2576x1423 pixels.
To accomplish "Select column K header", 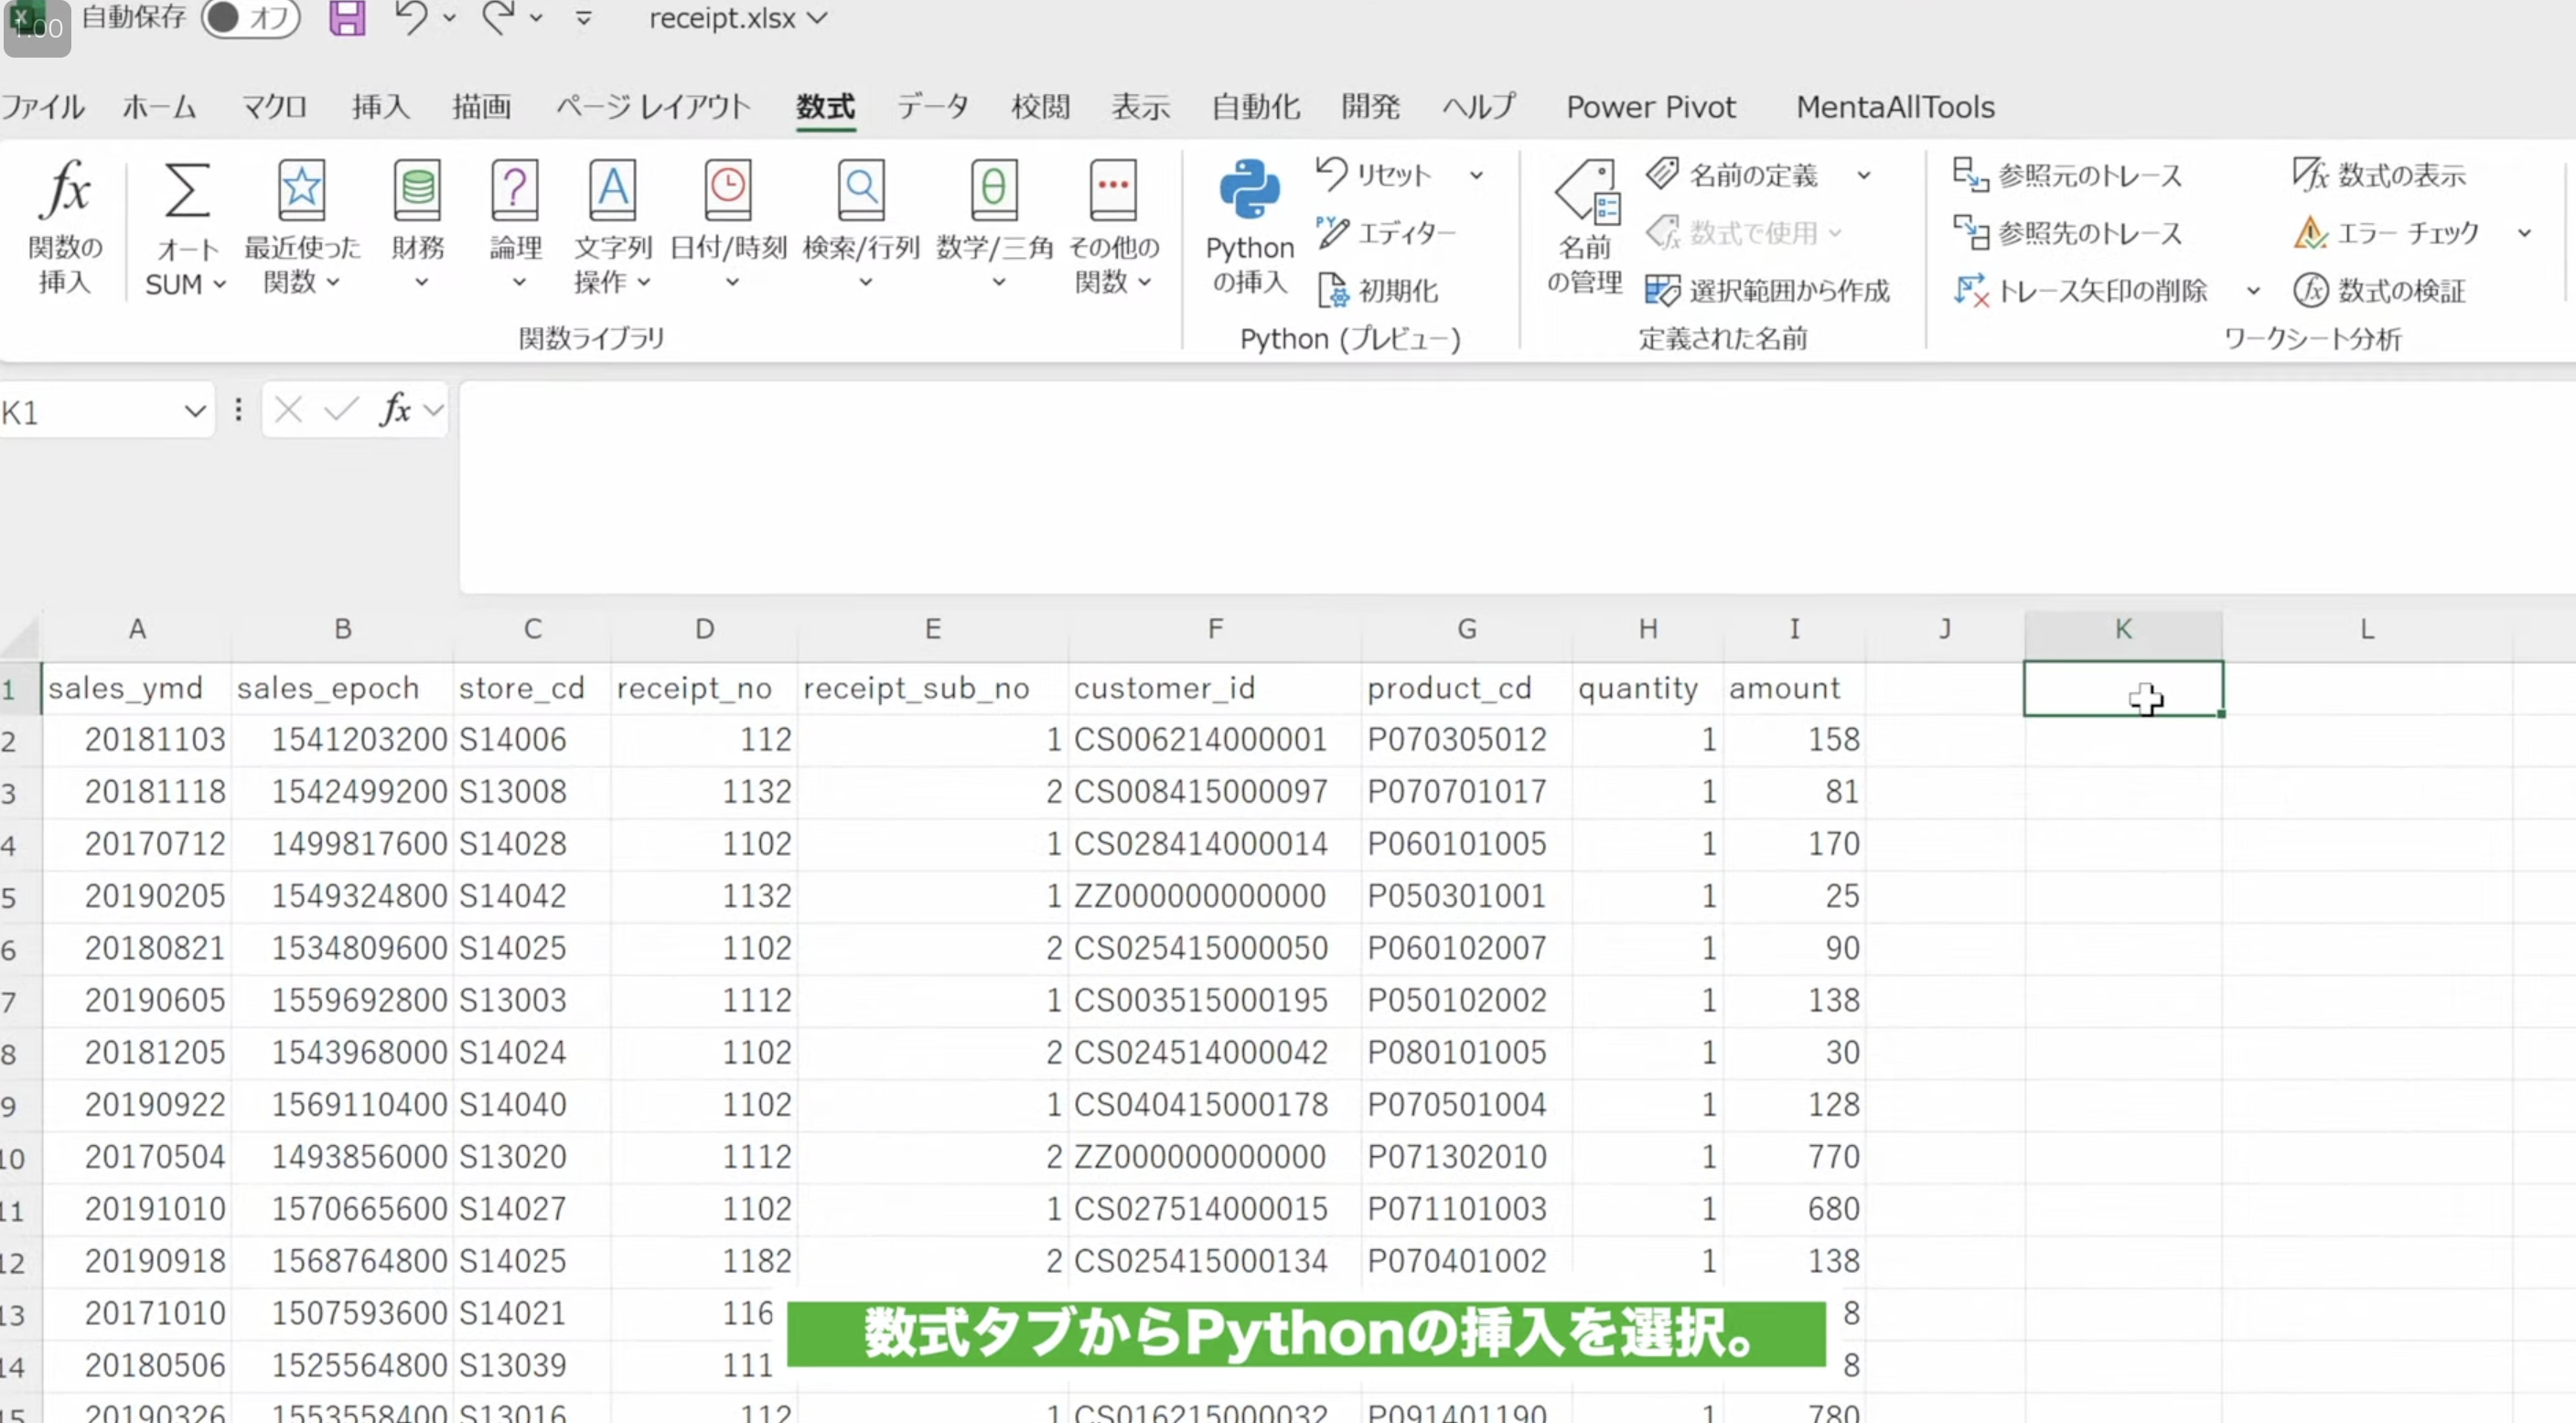I will pyautogui.click(x=2123, y=629).
